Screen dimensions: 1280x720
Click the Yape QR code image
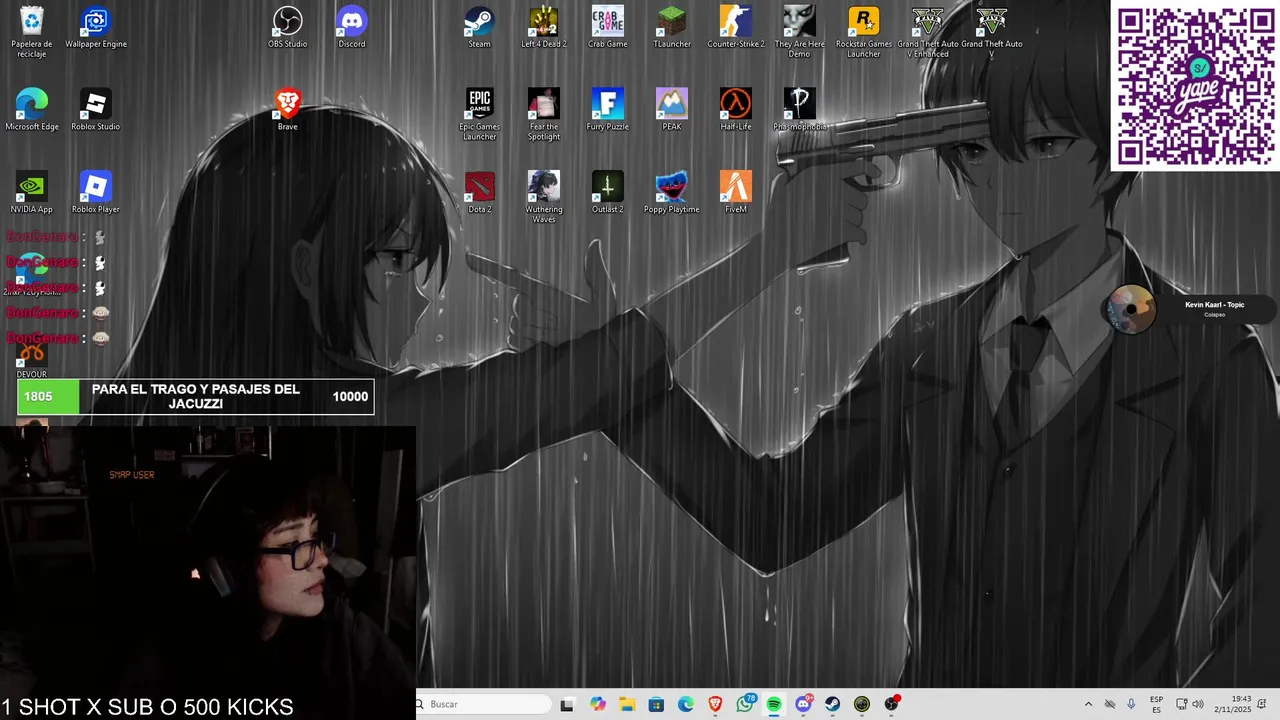click(1195, 86)
